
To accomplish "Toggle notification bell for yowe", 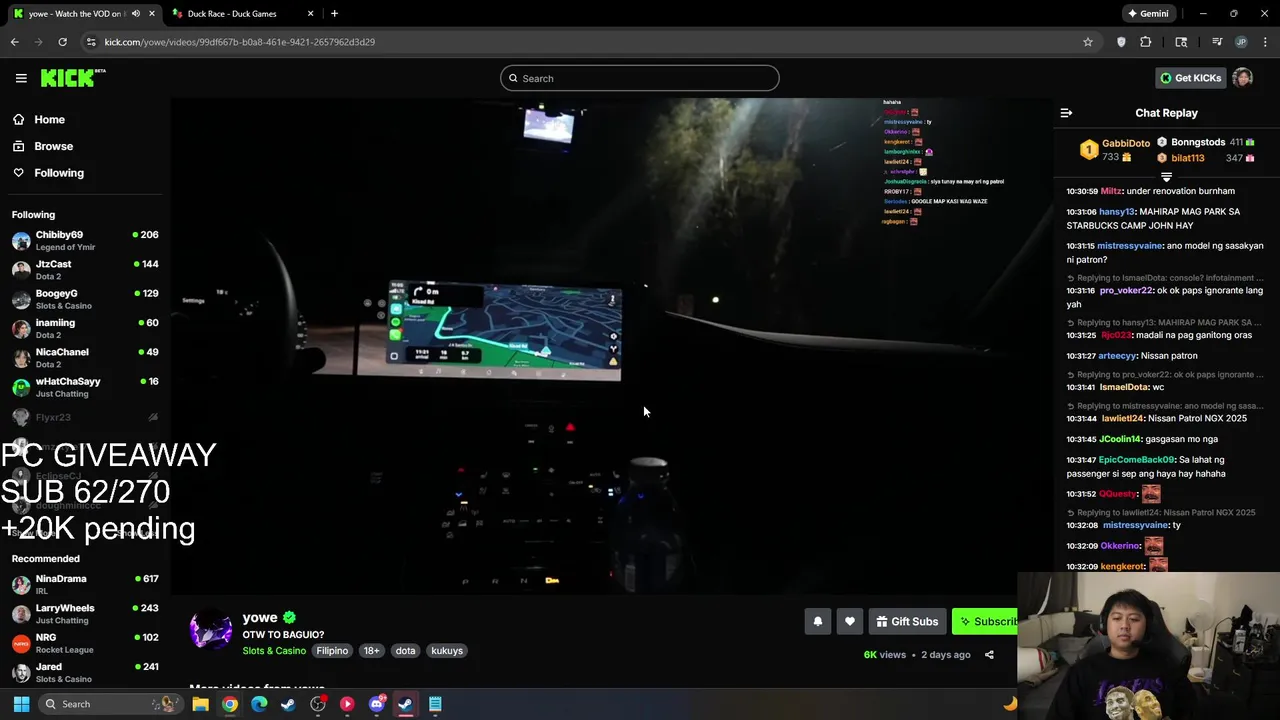I will click(x=818, y=621).
